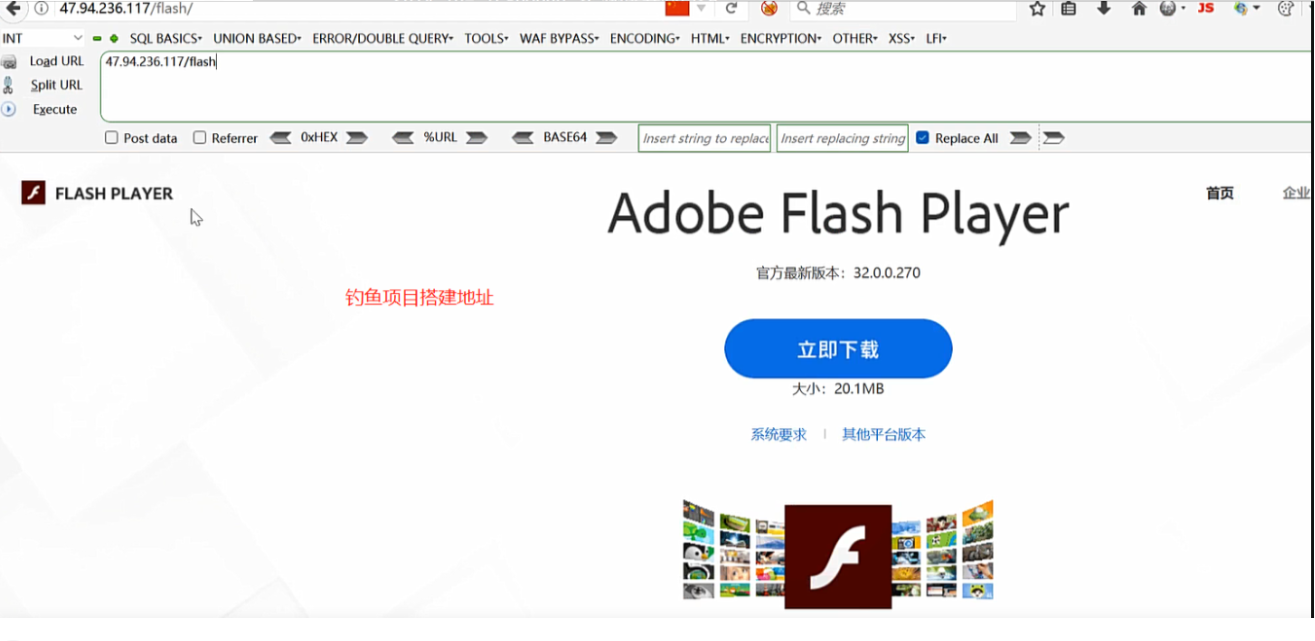Open address bar history dropdown arrow
Screen dimensions: 1315x641
pos(702,8)
